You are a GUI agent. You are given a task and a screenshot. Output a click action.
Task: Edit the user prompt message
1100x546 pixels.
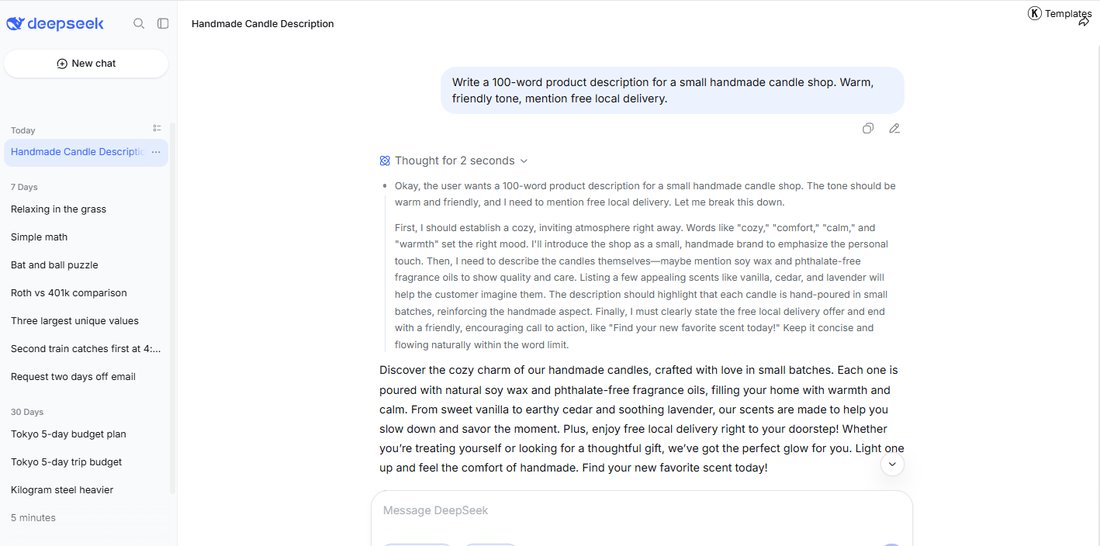coord(894,128)
